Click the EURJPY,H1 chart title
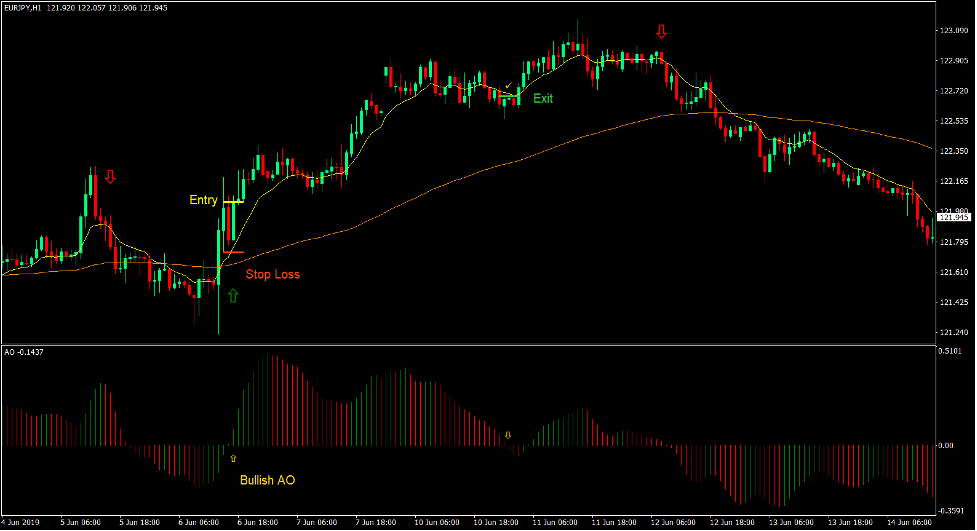This screenshot has height=531, width=977. (28, 6)
